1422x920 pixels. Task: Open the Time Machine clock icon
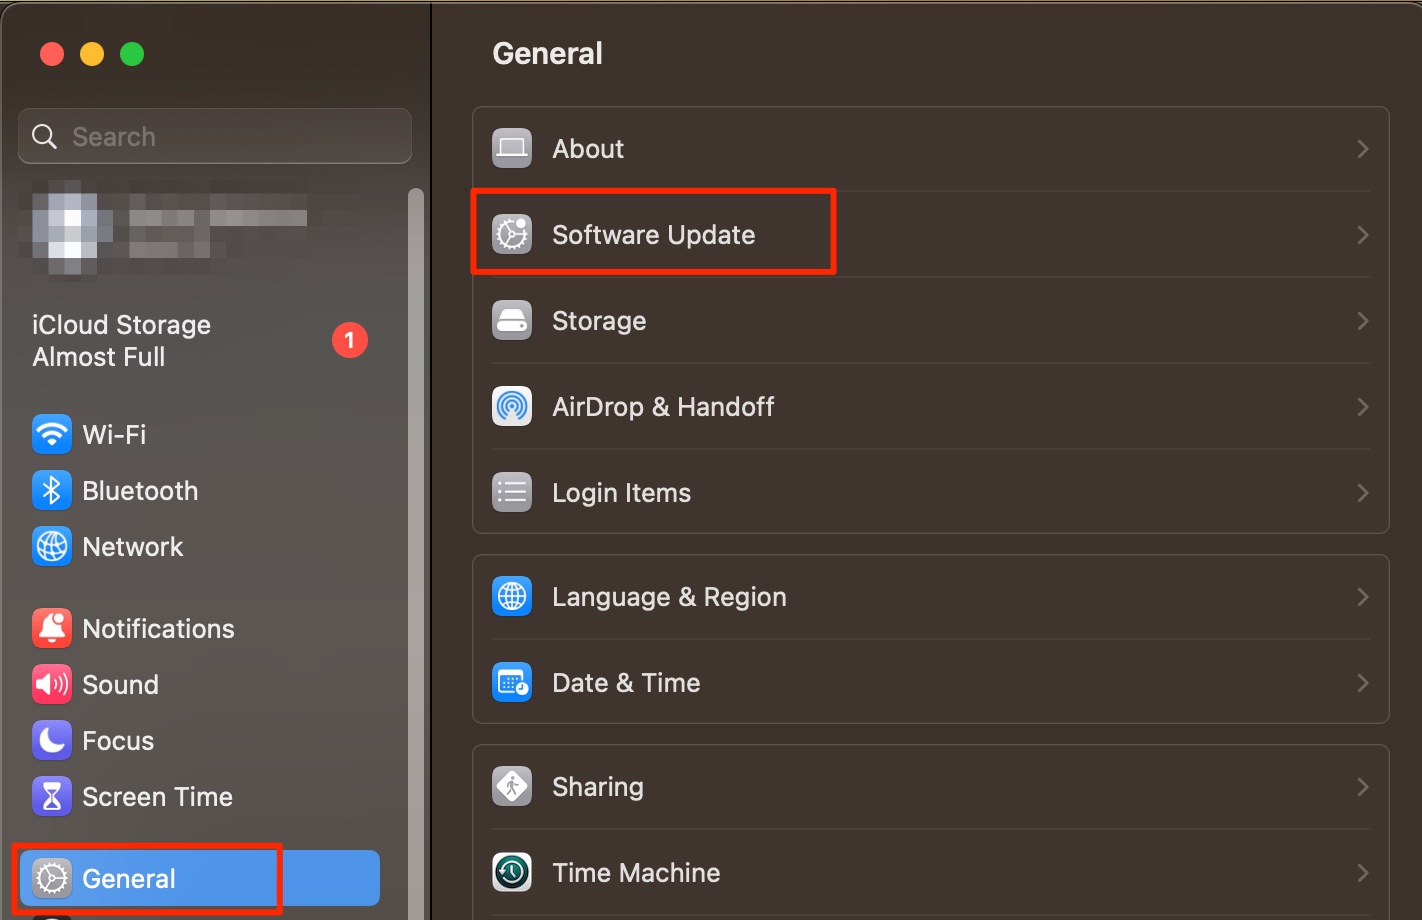512,872
